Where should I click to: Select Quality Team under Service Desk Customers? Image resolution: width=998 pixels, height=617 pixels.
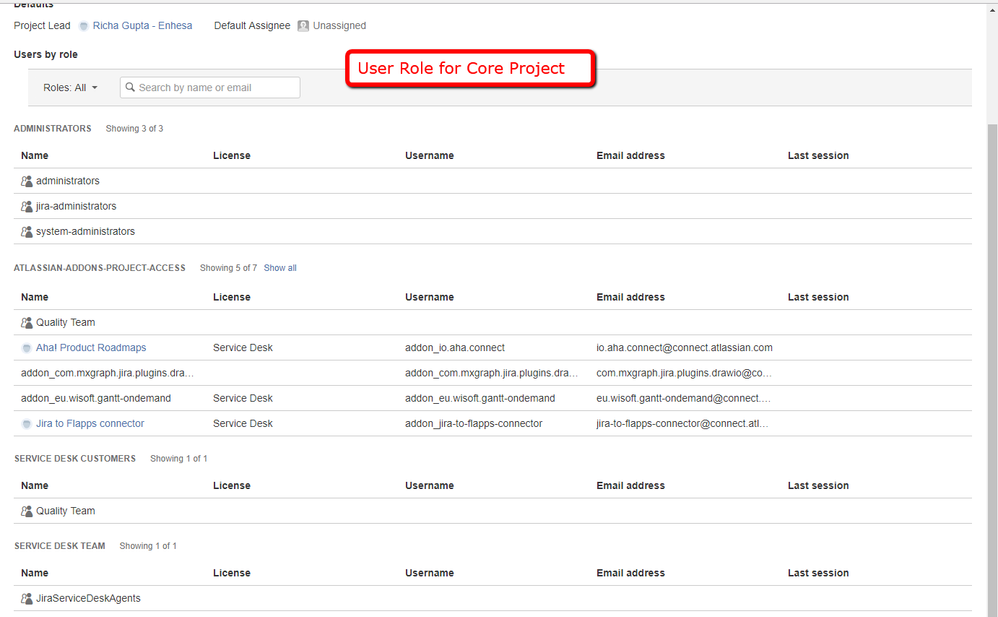click(66, 511)
